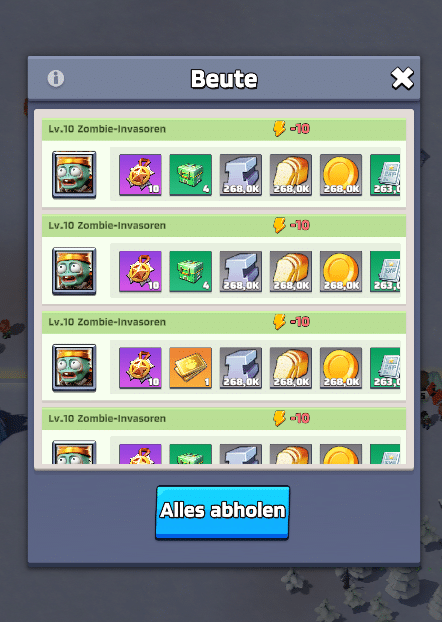Select the purple medal reward in first row
Viewport: 442px width, 622px height.
coord(140,175)
